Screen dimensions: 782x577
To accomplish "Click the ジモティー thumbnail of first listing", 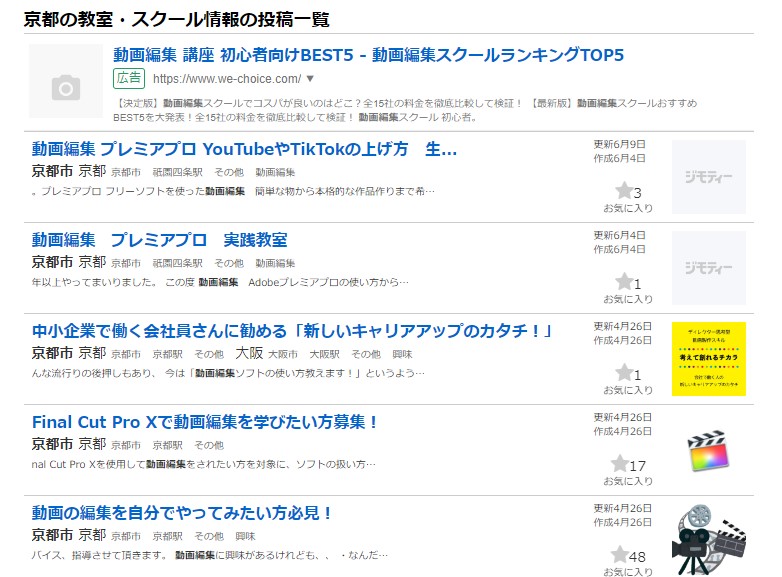I will pos(708,177).
